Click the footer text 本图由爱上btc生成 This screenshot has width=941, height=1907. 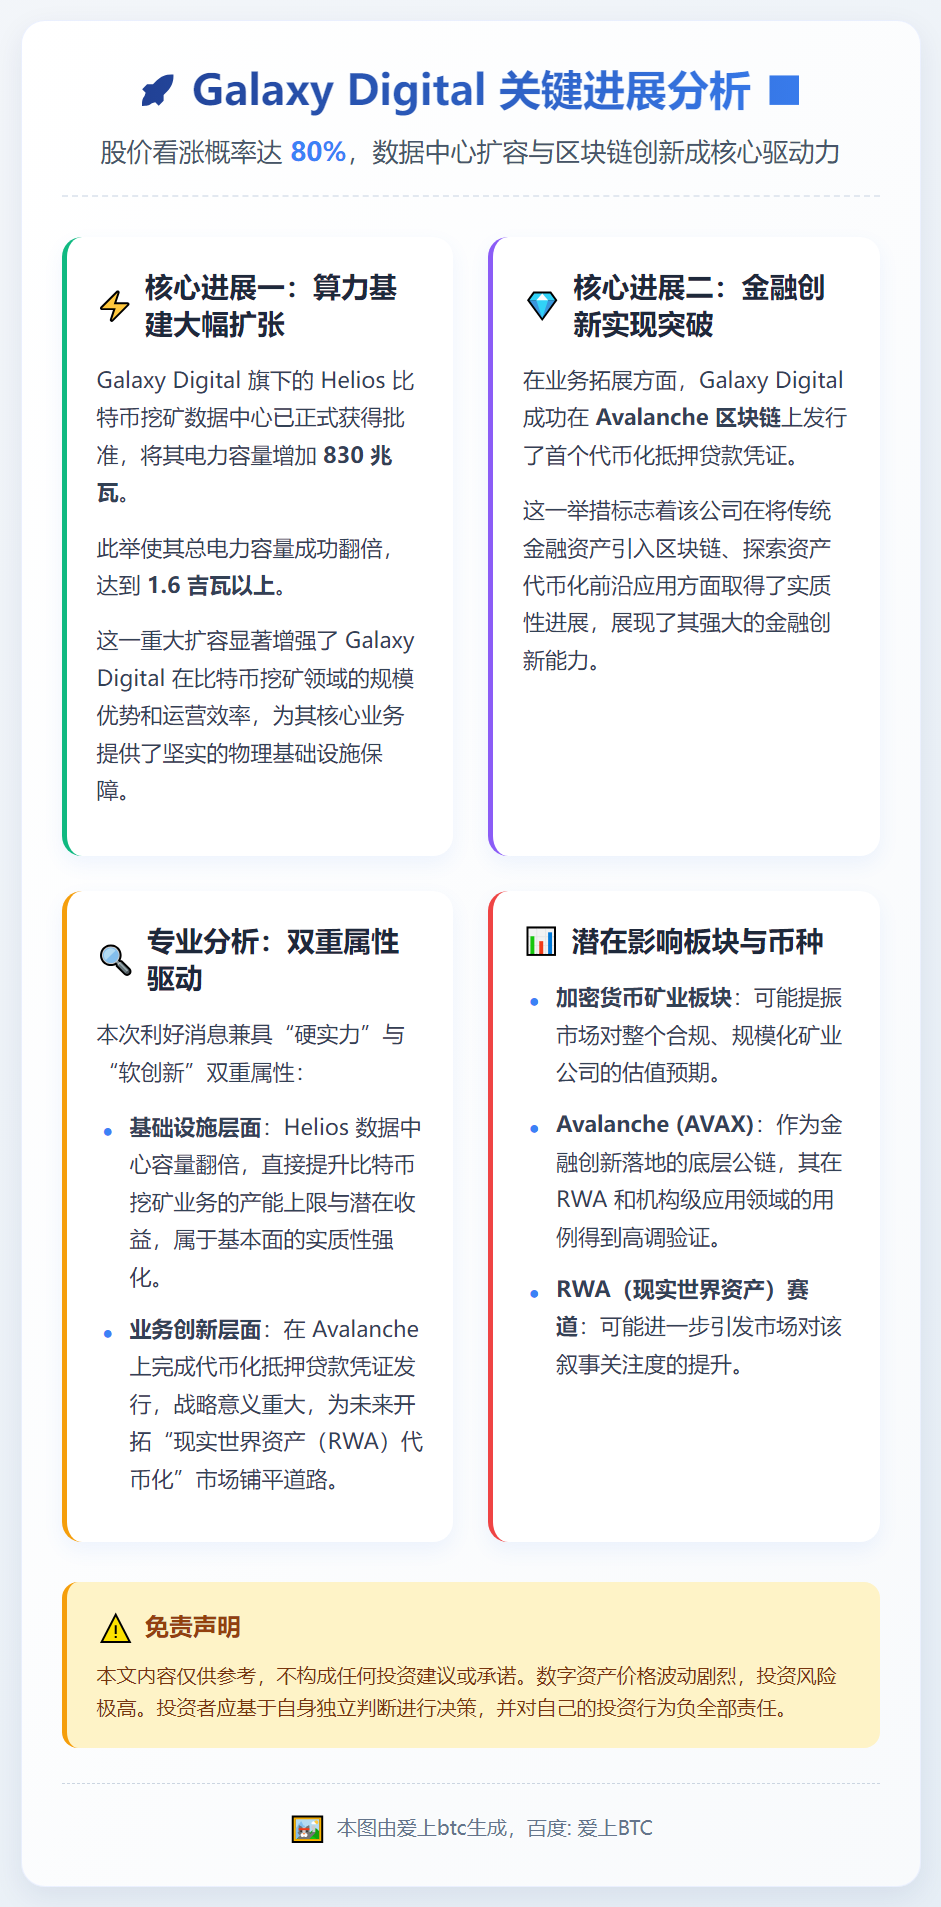[x=422, y=1829]
